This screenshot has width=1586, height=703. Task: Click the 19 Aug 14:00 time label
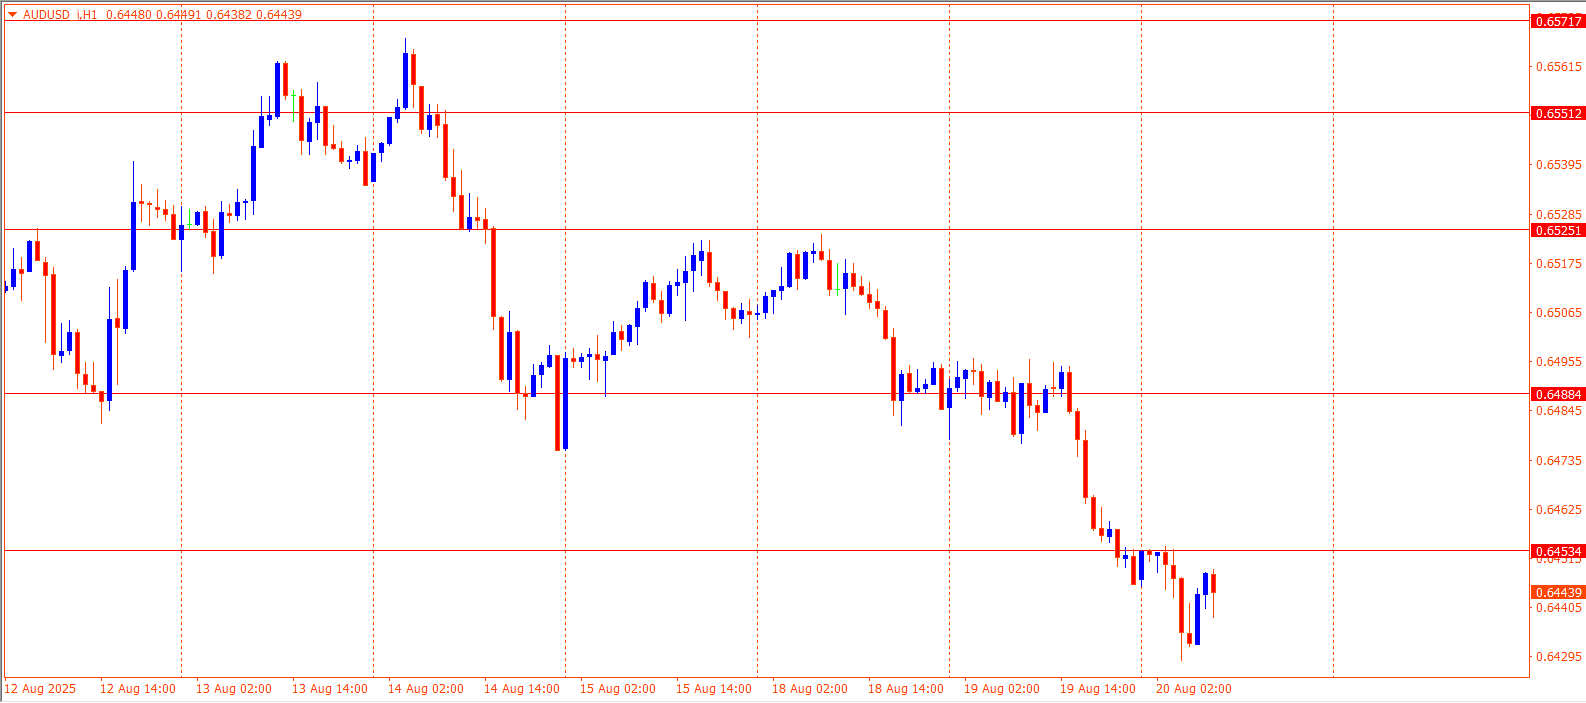(1098, 689)
